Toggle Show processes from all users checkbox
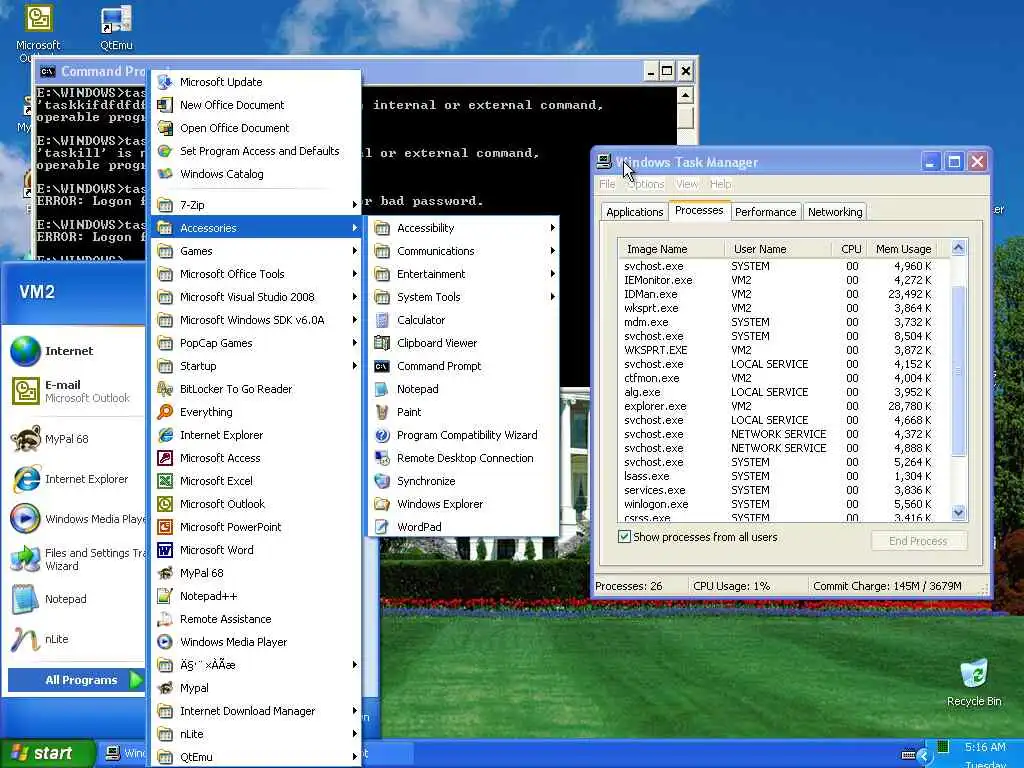 (x=624, y=537)
